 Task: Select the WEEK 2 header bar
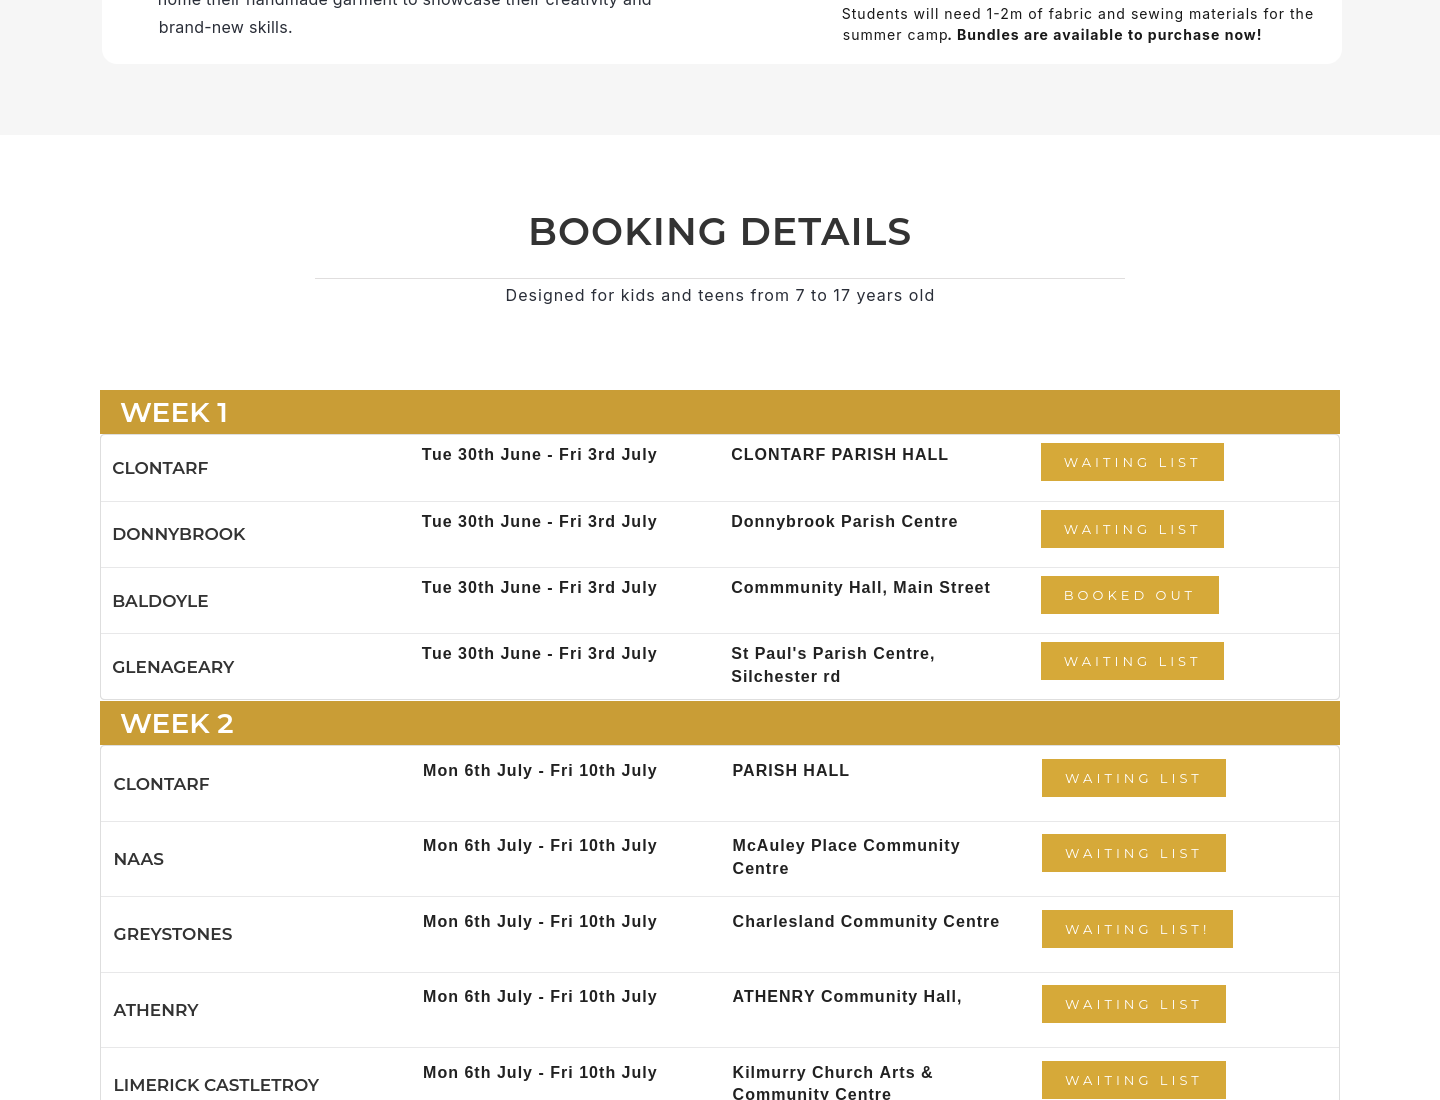pos(720,723)
